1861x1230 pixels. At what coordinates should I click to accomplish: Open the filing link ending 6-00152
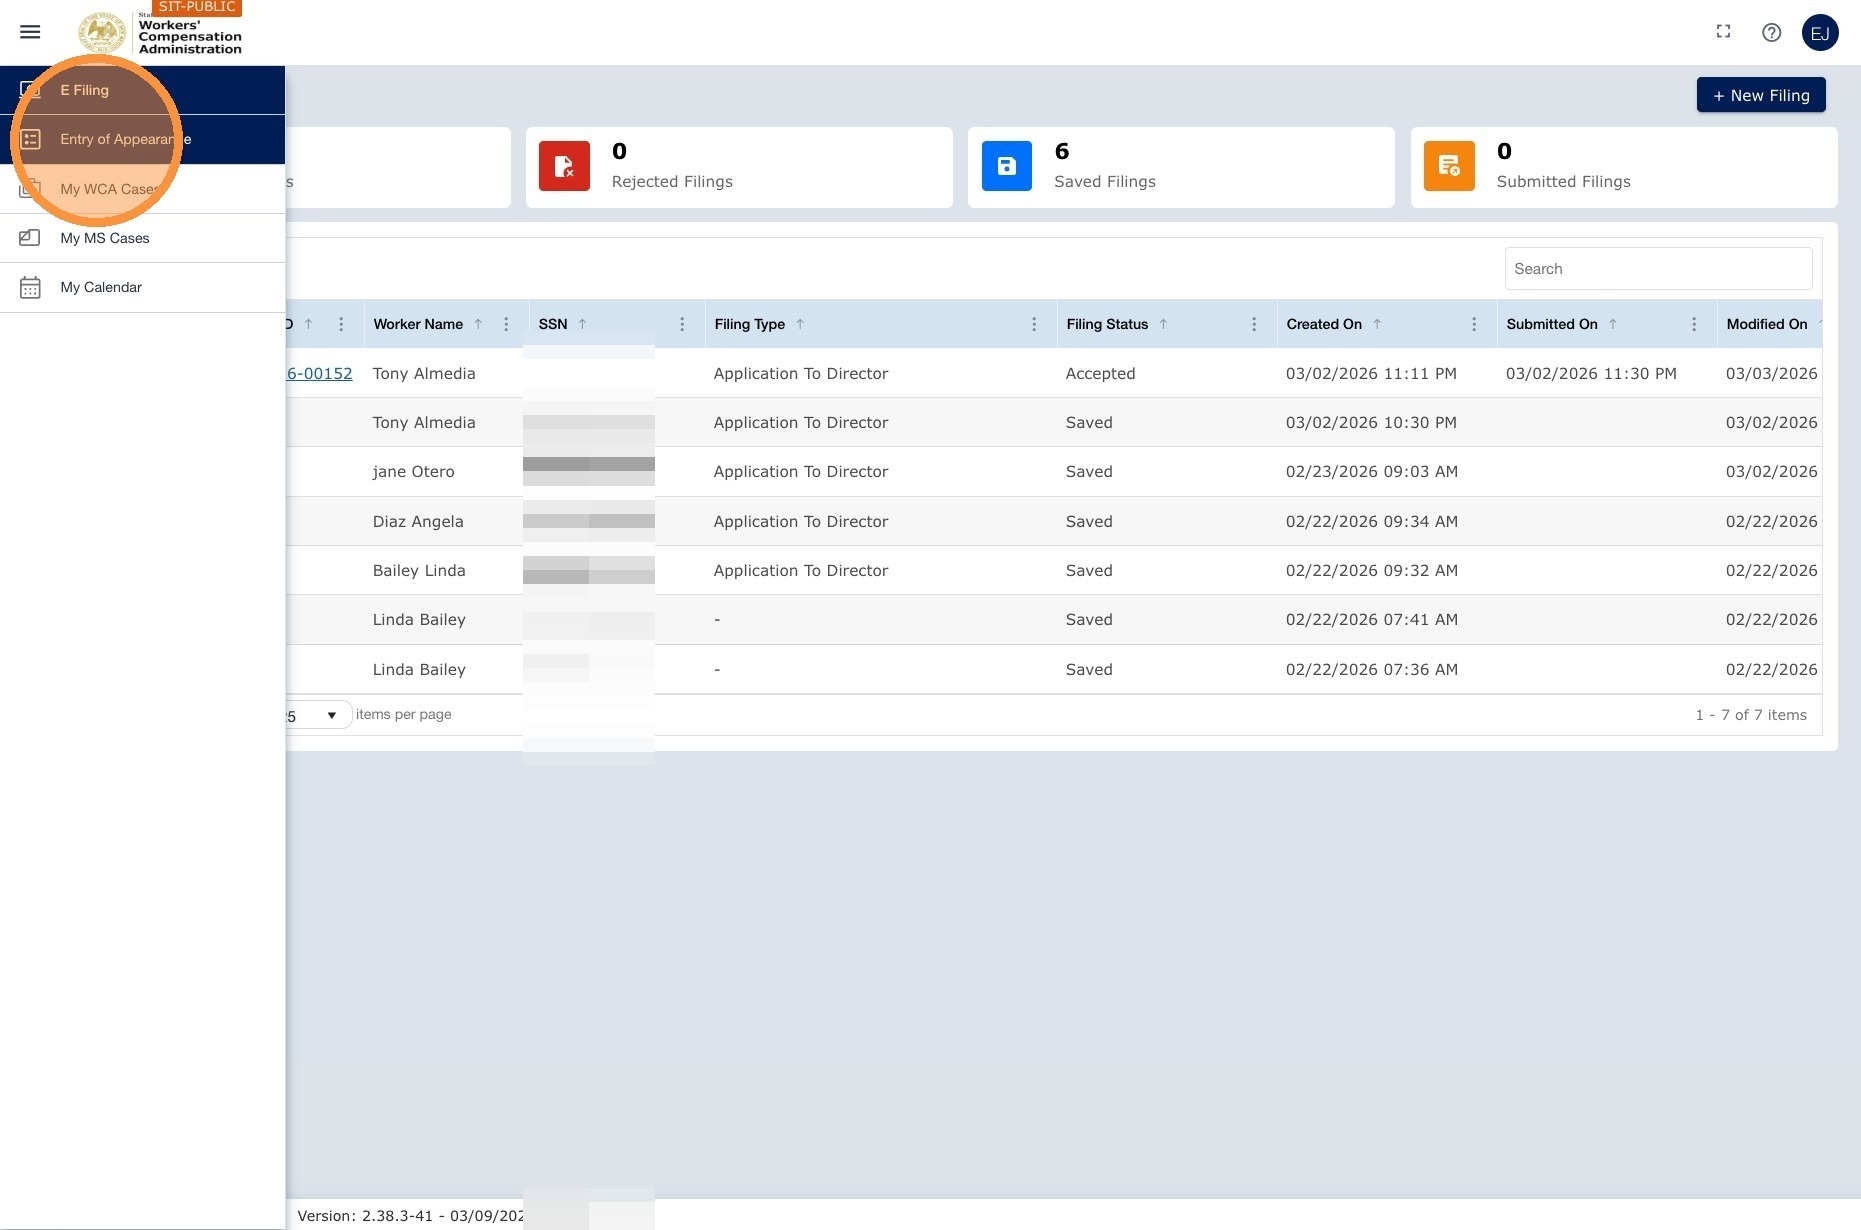[319, 374]
